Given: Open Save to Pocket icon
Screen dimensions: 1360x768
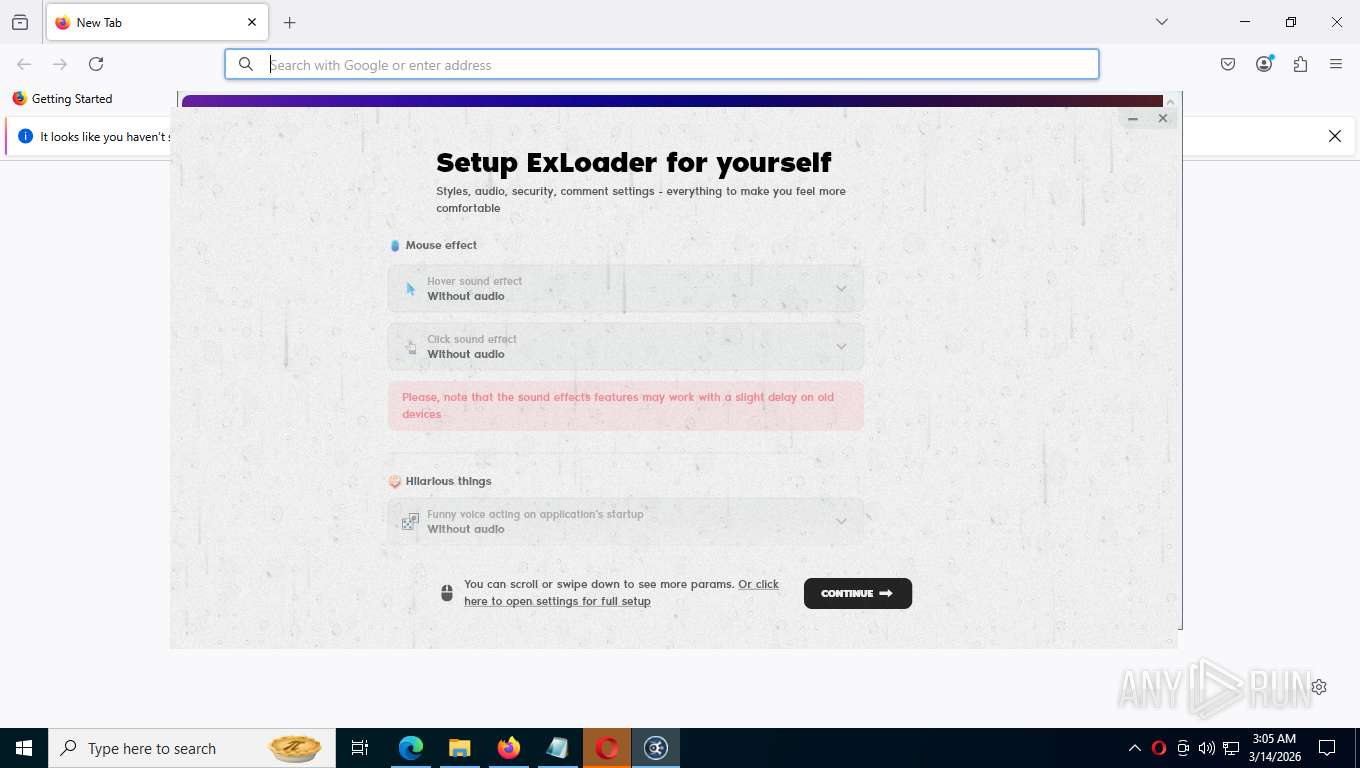Looking at the screenshot, I should 1228,64.
